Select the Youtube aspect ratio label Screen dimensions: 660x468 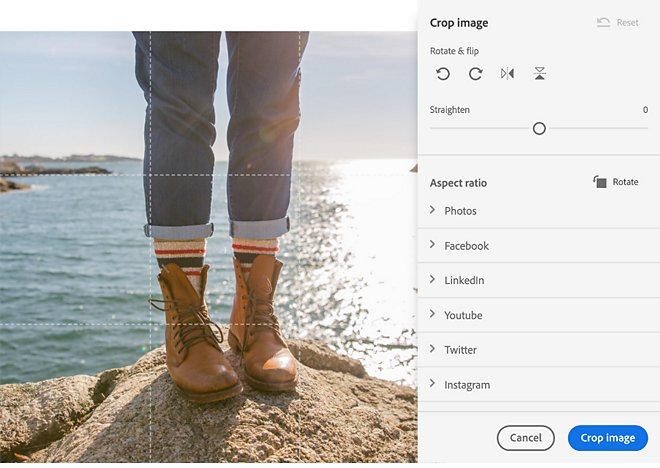pos(463,315)
